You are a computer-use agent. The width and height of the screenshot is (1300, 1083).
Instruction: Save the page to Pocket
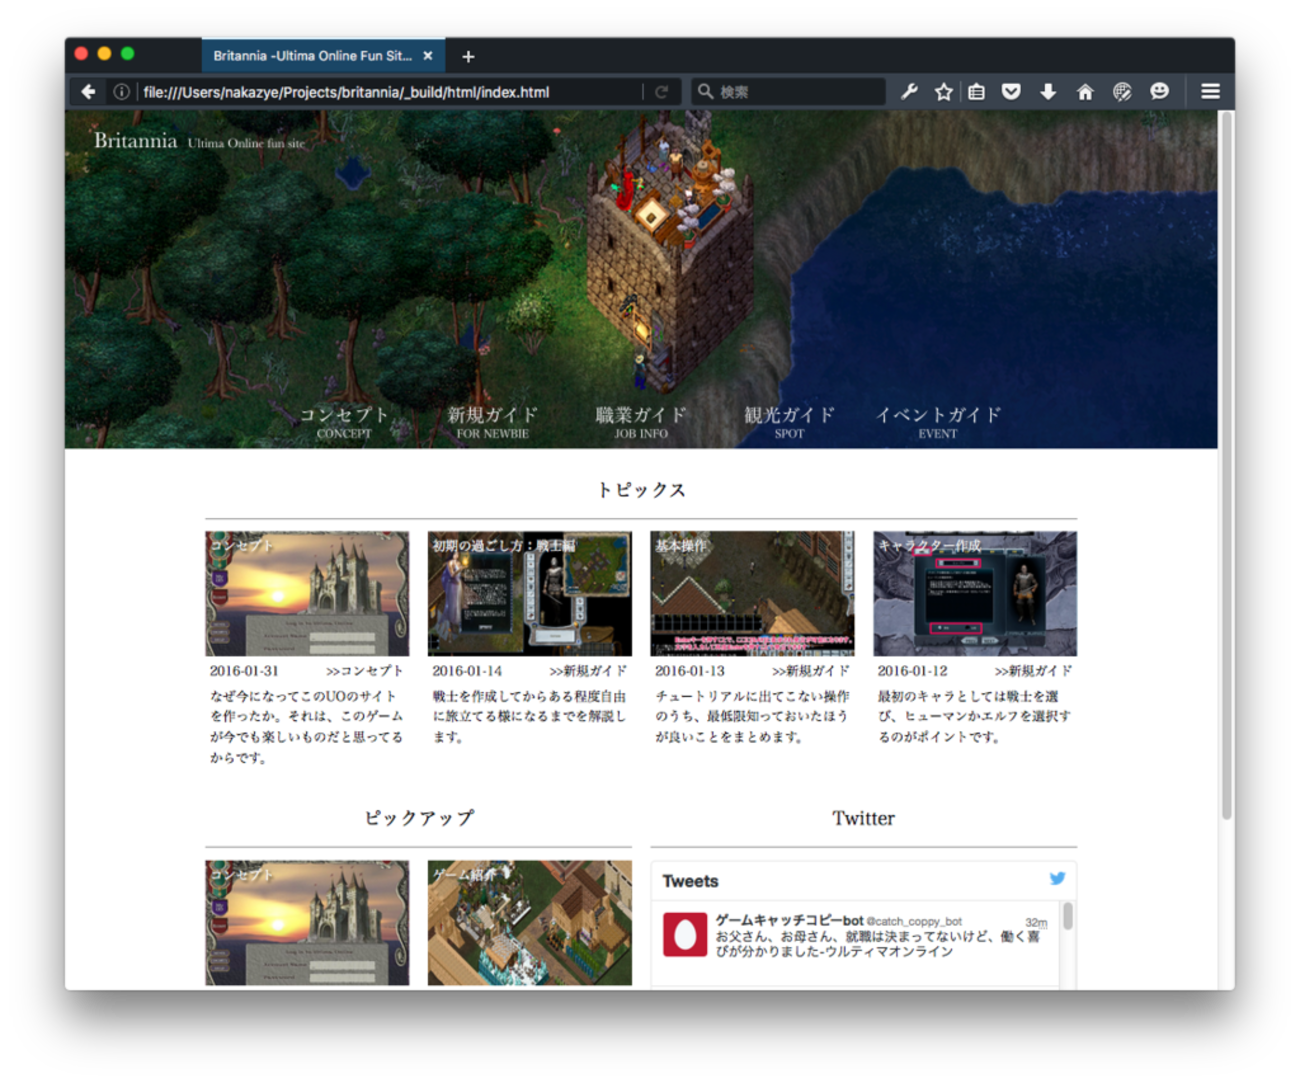coord(1011,92)
